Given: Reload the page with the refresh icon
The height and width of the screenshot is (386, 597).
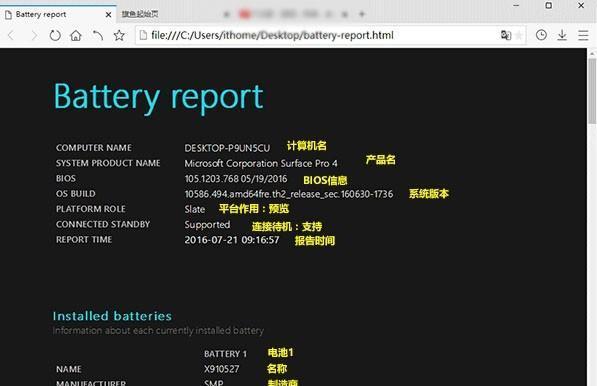Looking at the screenshot, I should point(55,35).
